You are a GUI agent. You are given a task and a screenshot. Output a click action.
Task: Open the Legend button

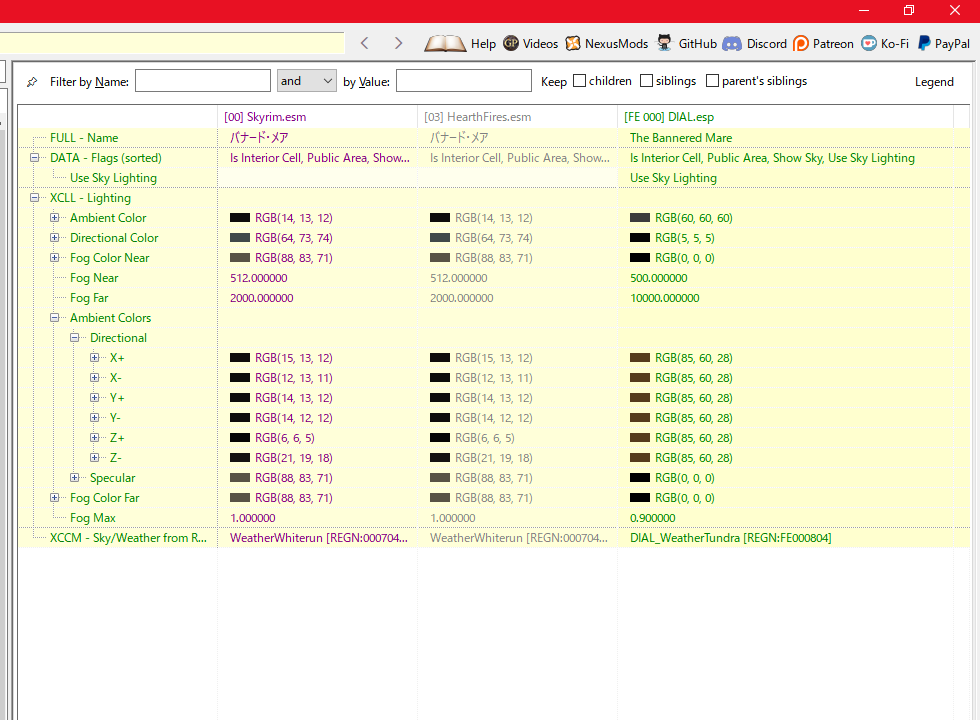[x=934, y=82]
